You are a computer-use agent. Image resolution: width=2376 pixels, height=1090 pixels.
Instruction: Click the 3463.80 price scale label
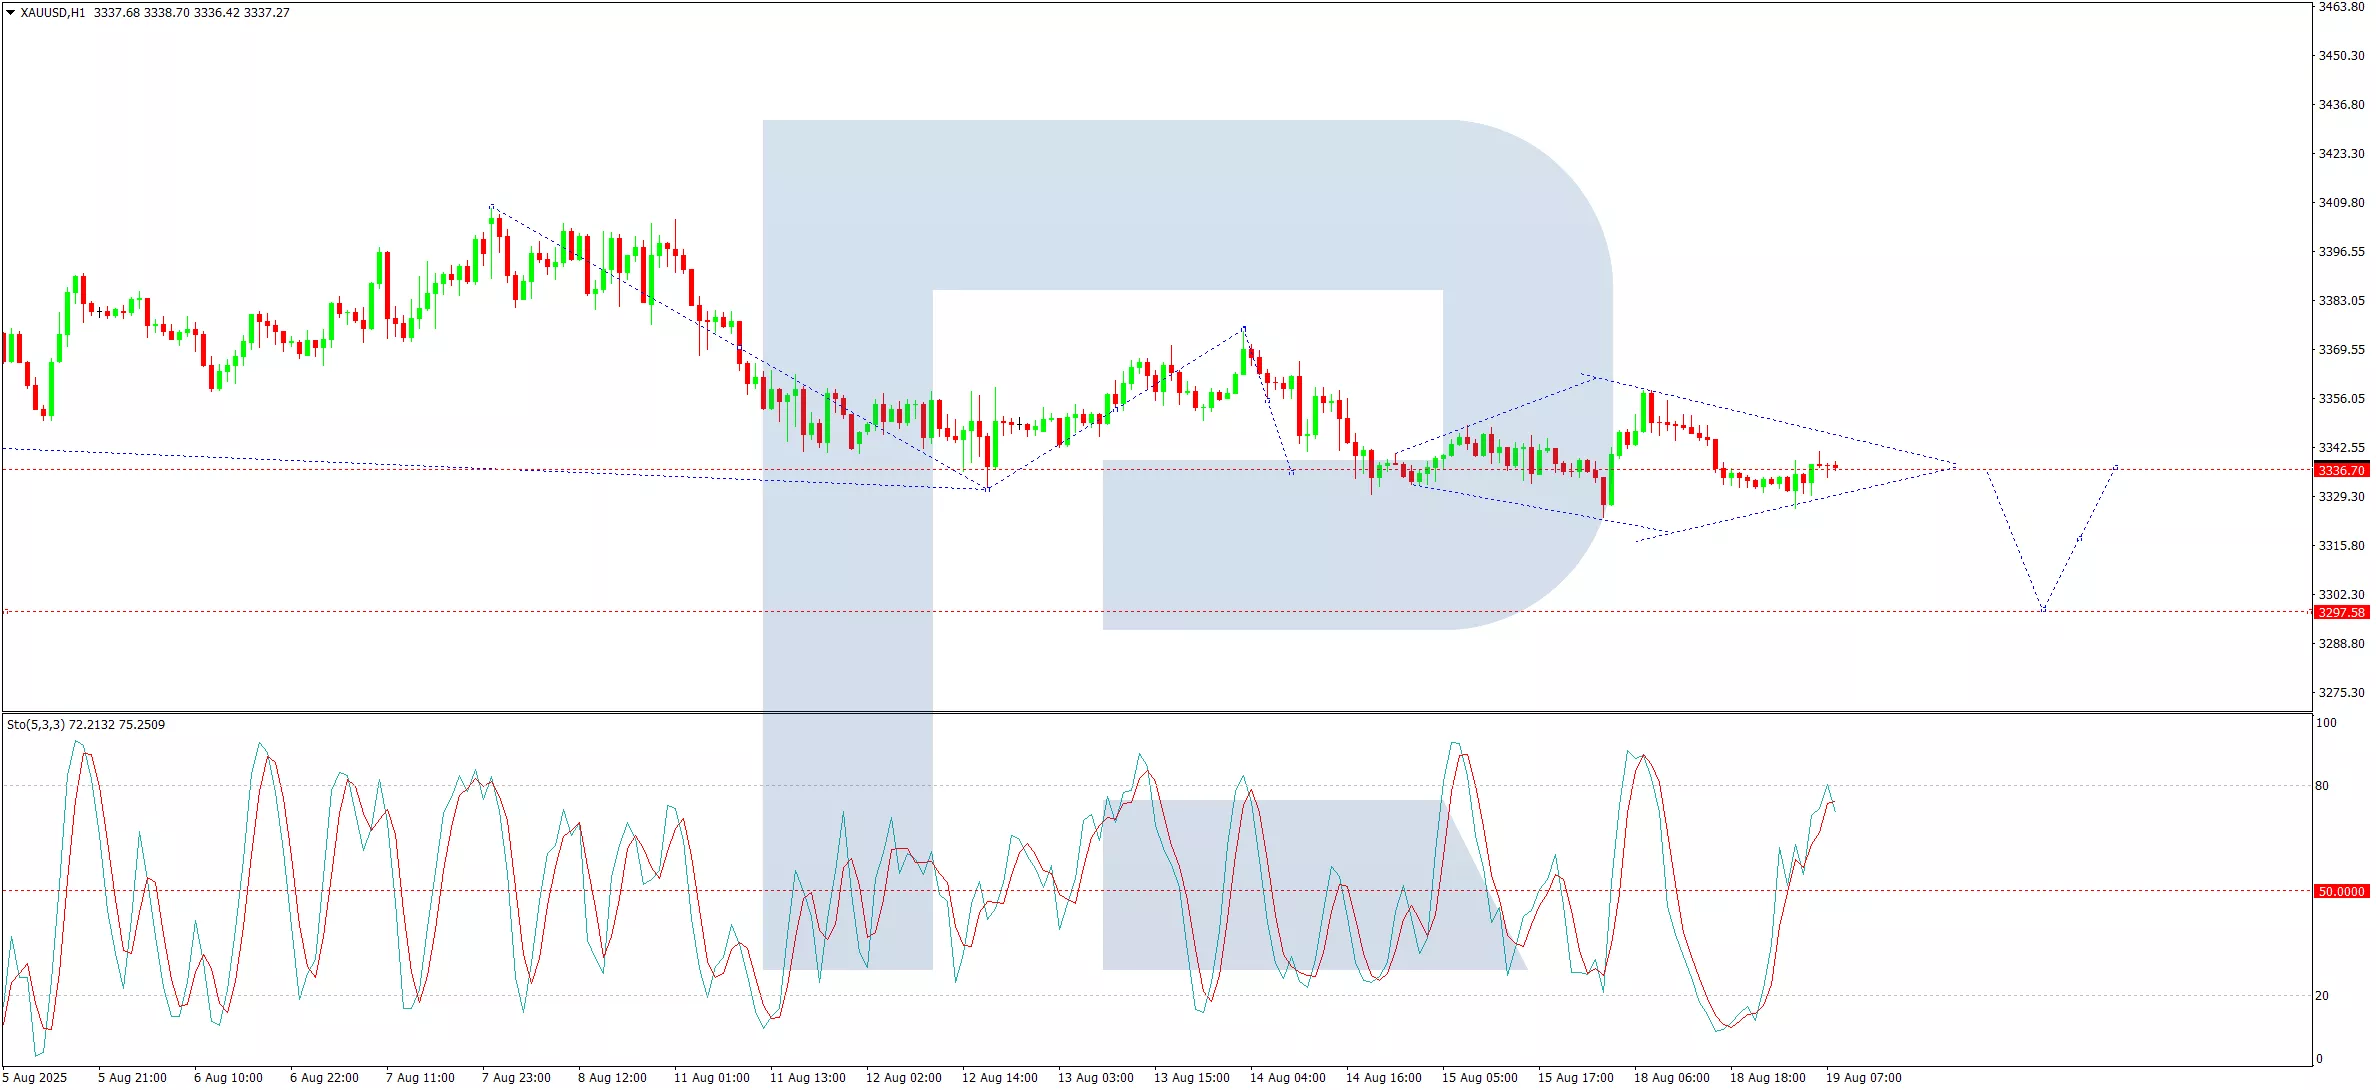pos(2341,7)
